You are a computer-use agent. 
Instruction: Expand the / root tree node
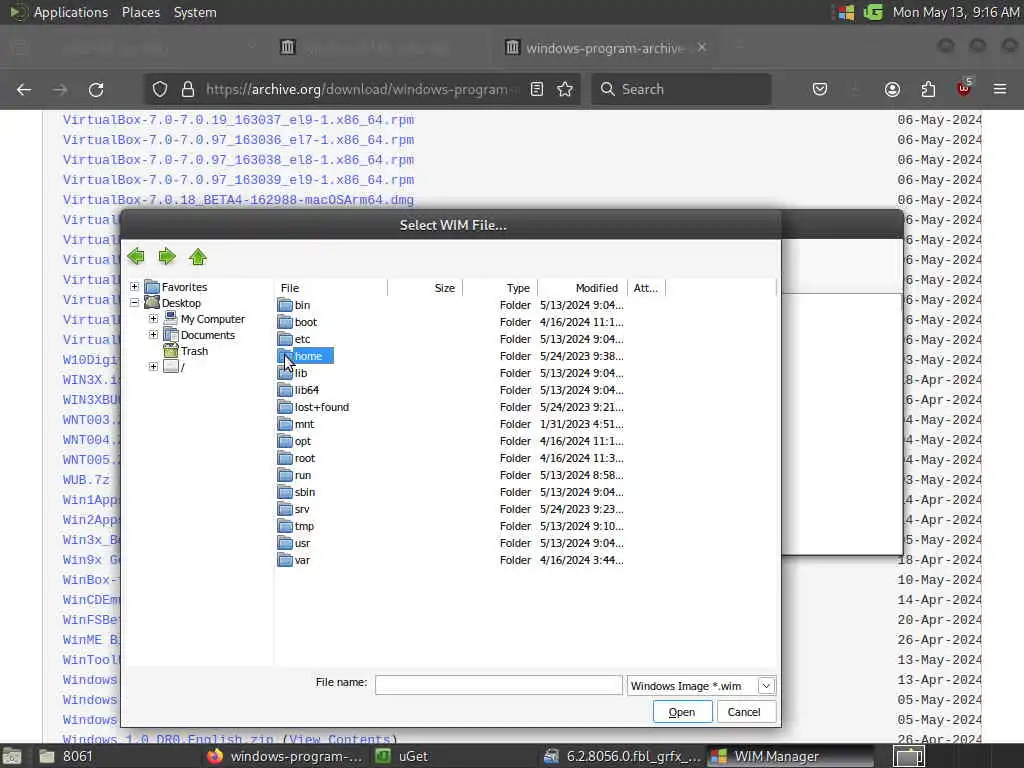[x=153, y=366]
